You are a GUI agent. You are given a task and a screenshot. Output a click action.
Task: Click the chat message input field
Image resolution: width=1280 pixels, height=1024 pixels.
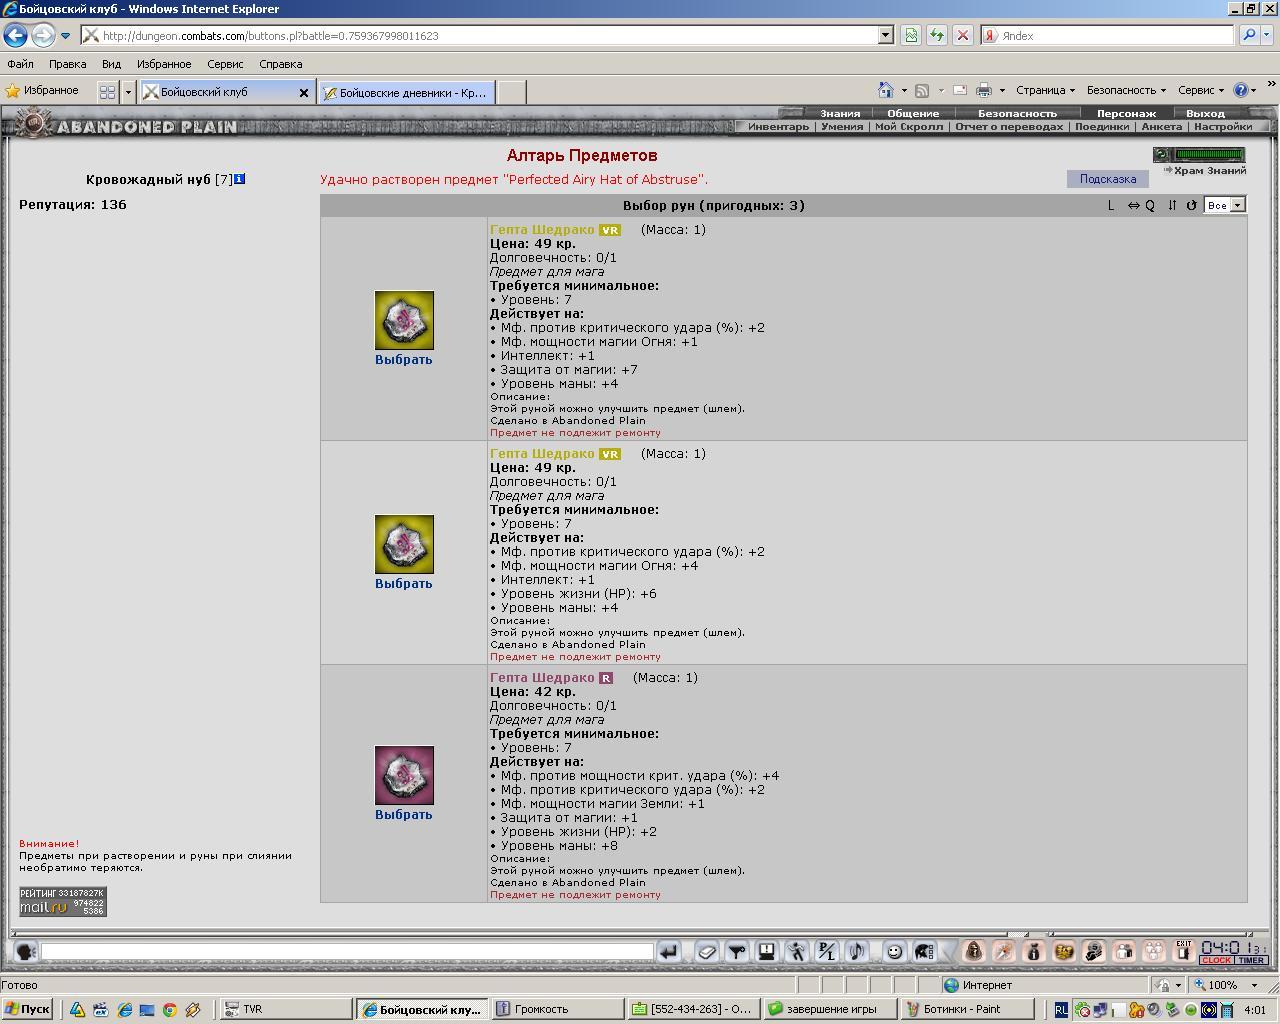[347, 951]
